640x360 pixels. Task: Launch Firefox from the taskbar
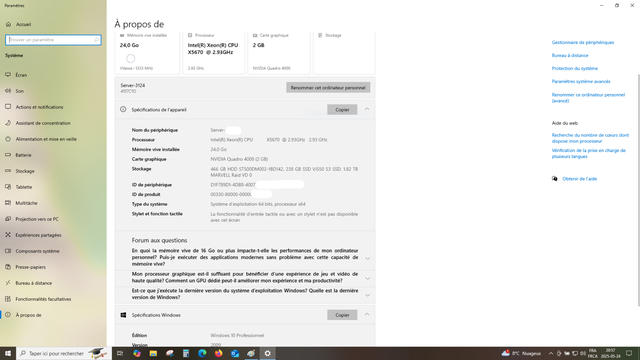(218, 353)
